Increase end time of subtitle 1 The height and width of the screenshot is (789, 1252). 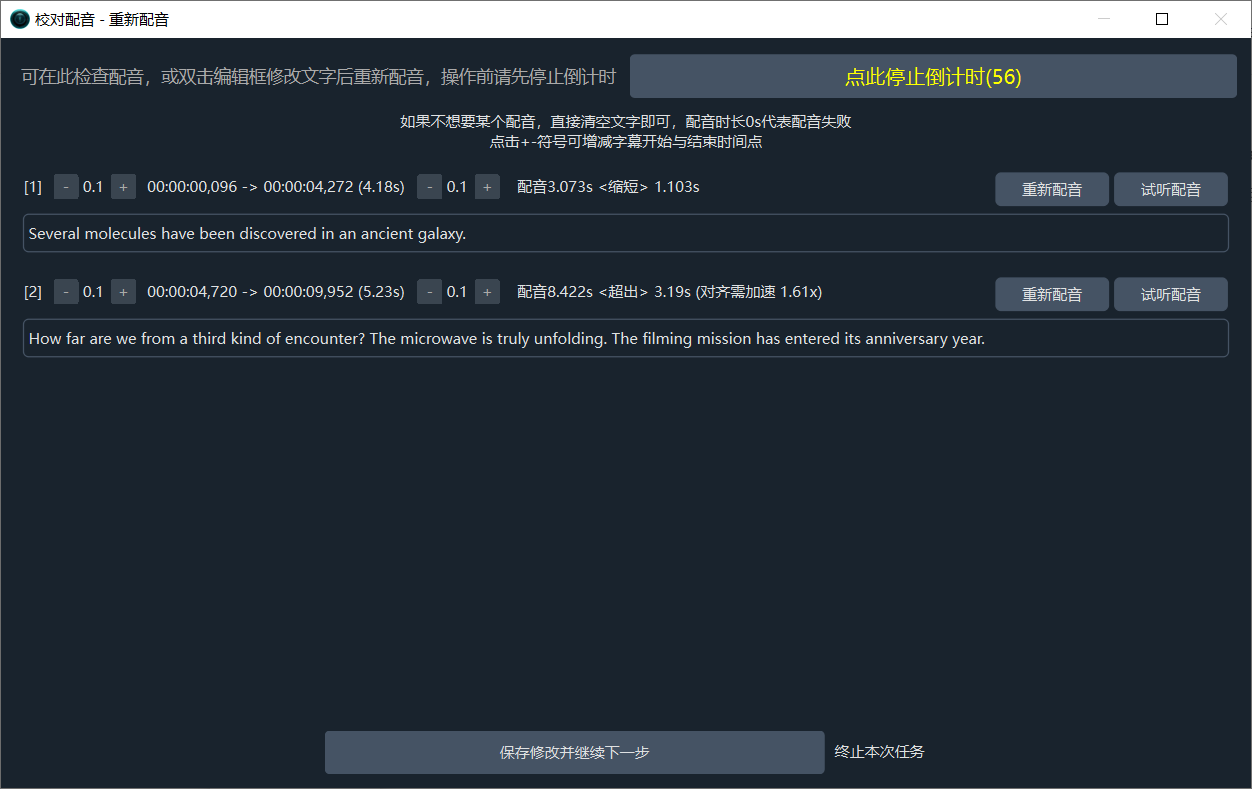(487, 187)
